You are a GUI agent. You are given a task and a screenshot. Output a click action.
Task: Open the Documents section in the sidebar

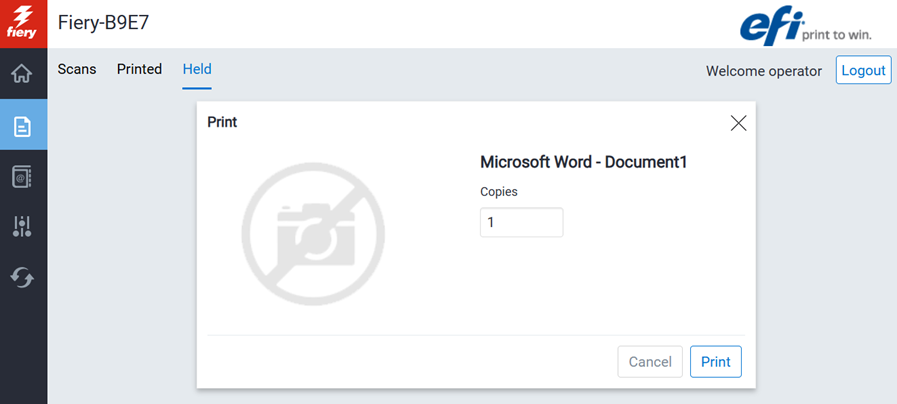click(22, 126)
